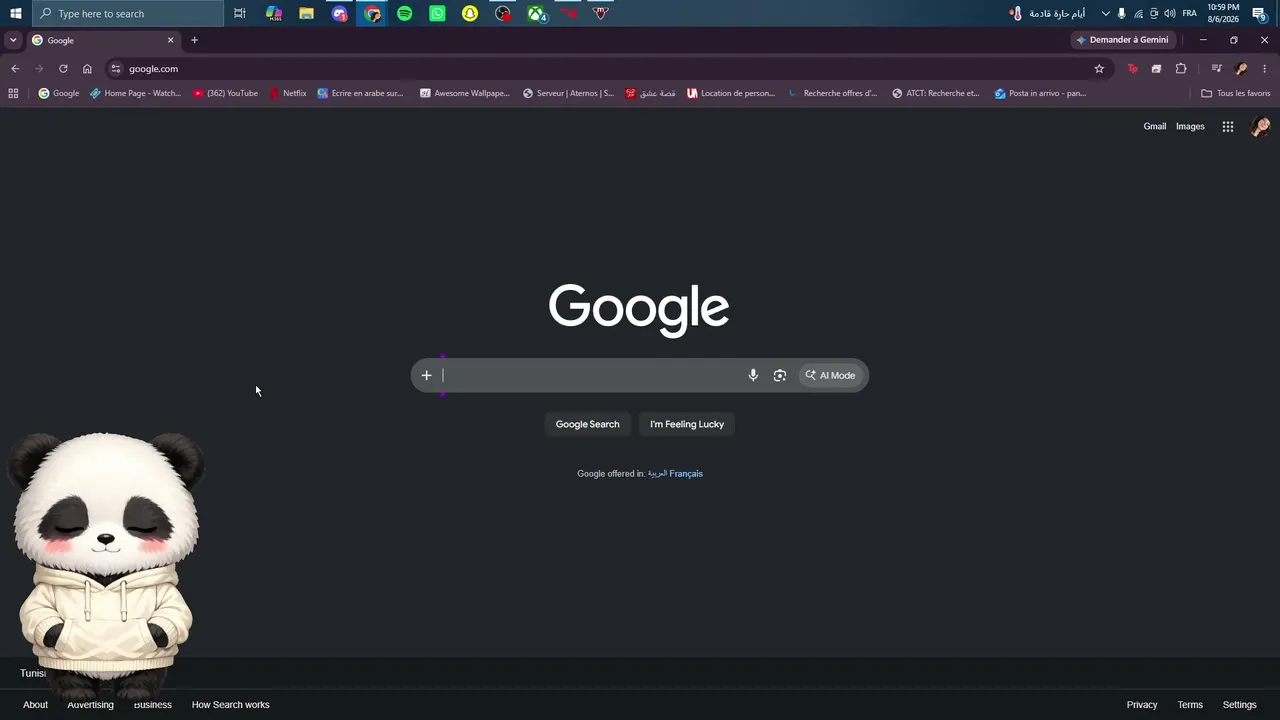The image size is (1280, 720).
Task: Open the ATCT: Recherche bookmark
Action: pyautogui.click(x=936, y=93)
